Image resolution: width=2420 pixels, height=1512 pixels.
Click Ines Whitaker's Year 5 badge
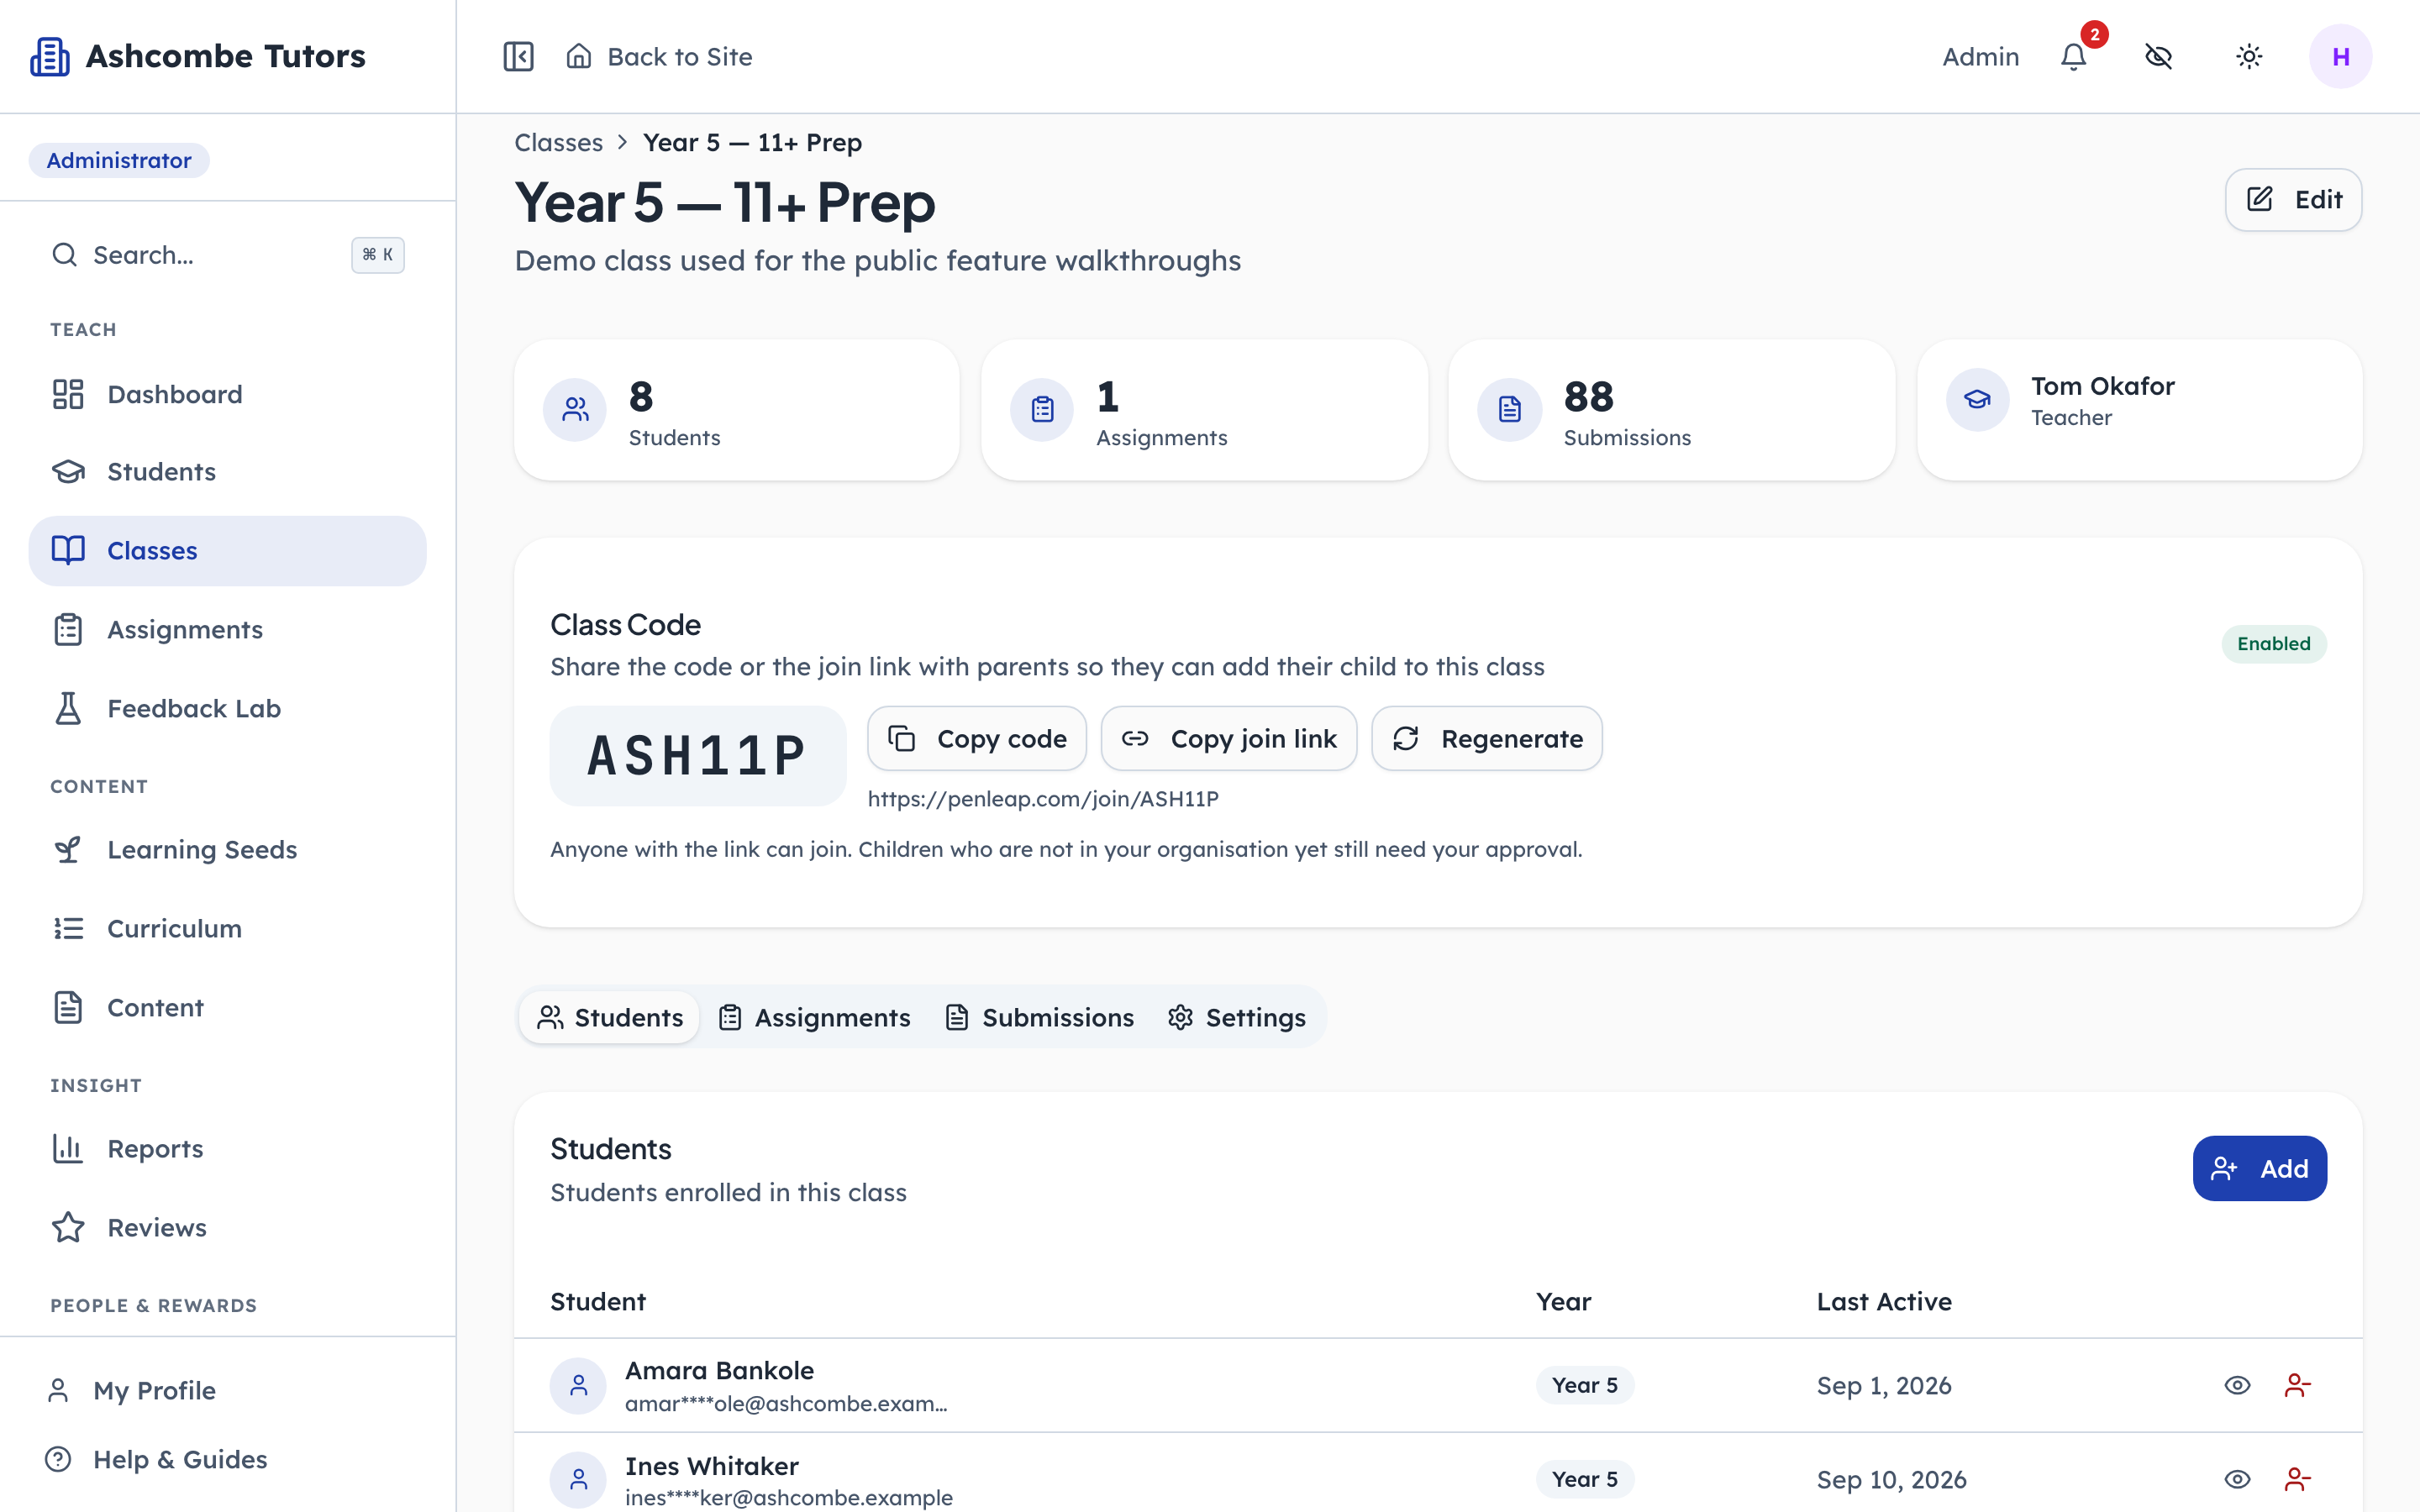pos(1585,1480)
